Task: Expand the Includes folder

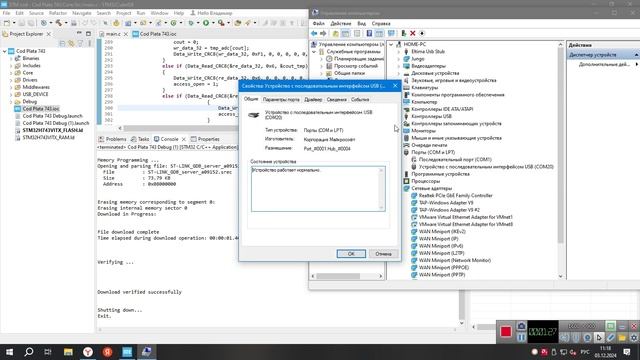Action: coord(11,65)
